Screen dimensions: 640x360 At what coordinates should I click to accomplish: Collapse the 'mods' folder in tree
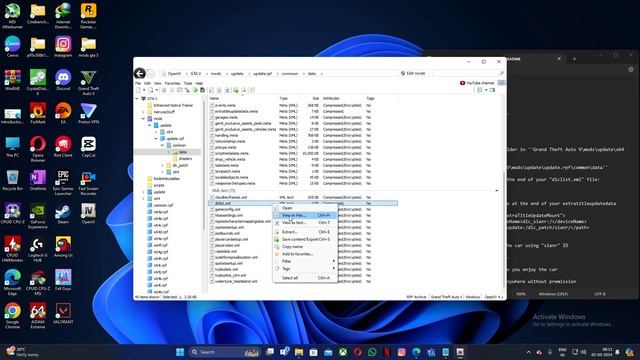tap(144, 119)
